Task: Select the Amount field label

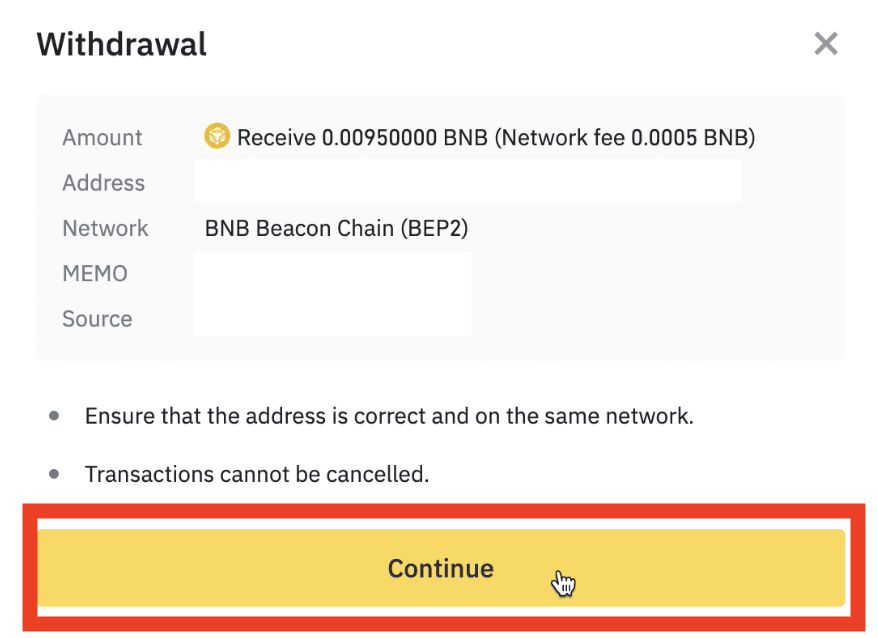Action: (102, 138)
